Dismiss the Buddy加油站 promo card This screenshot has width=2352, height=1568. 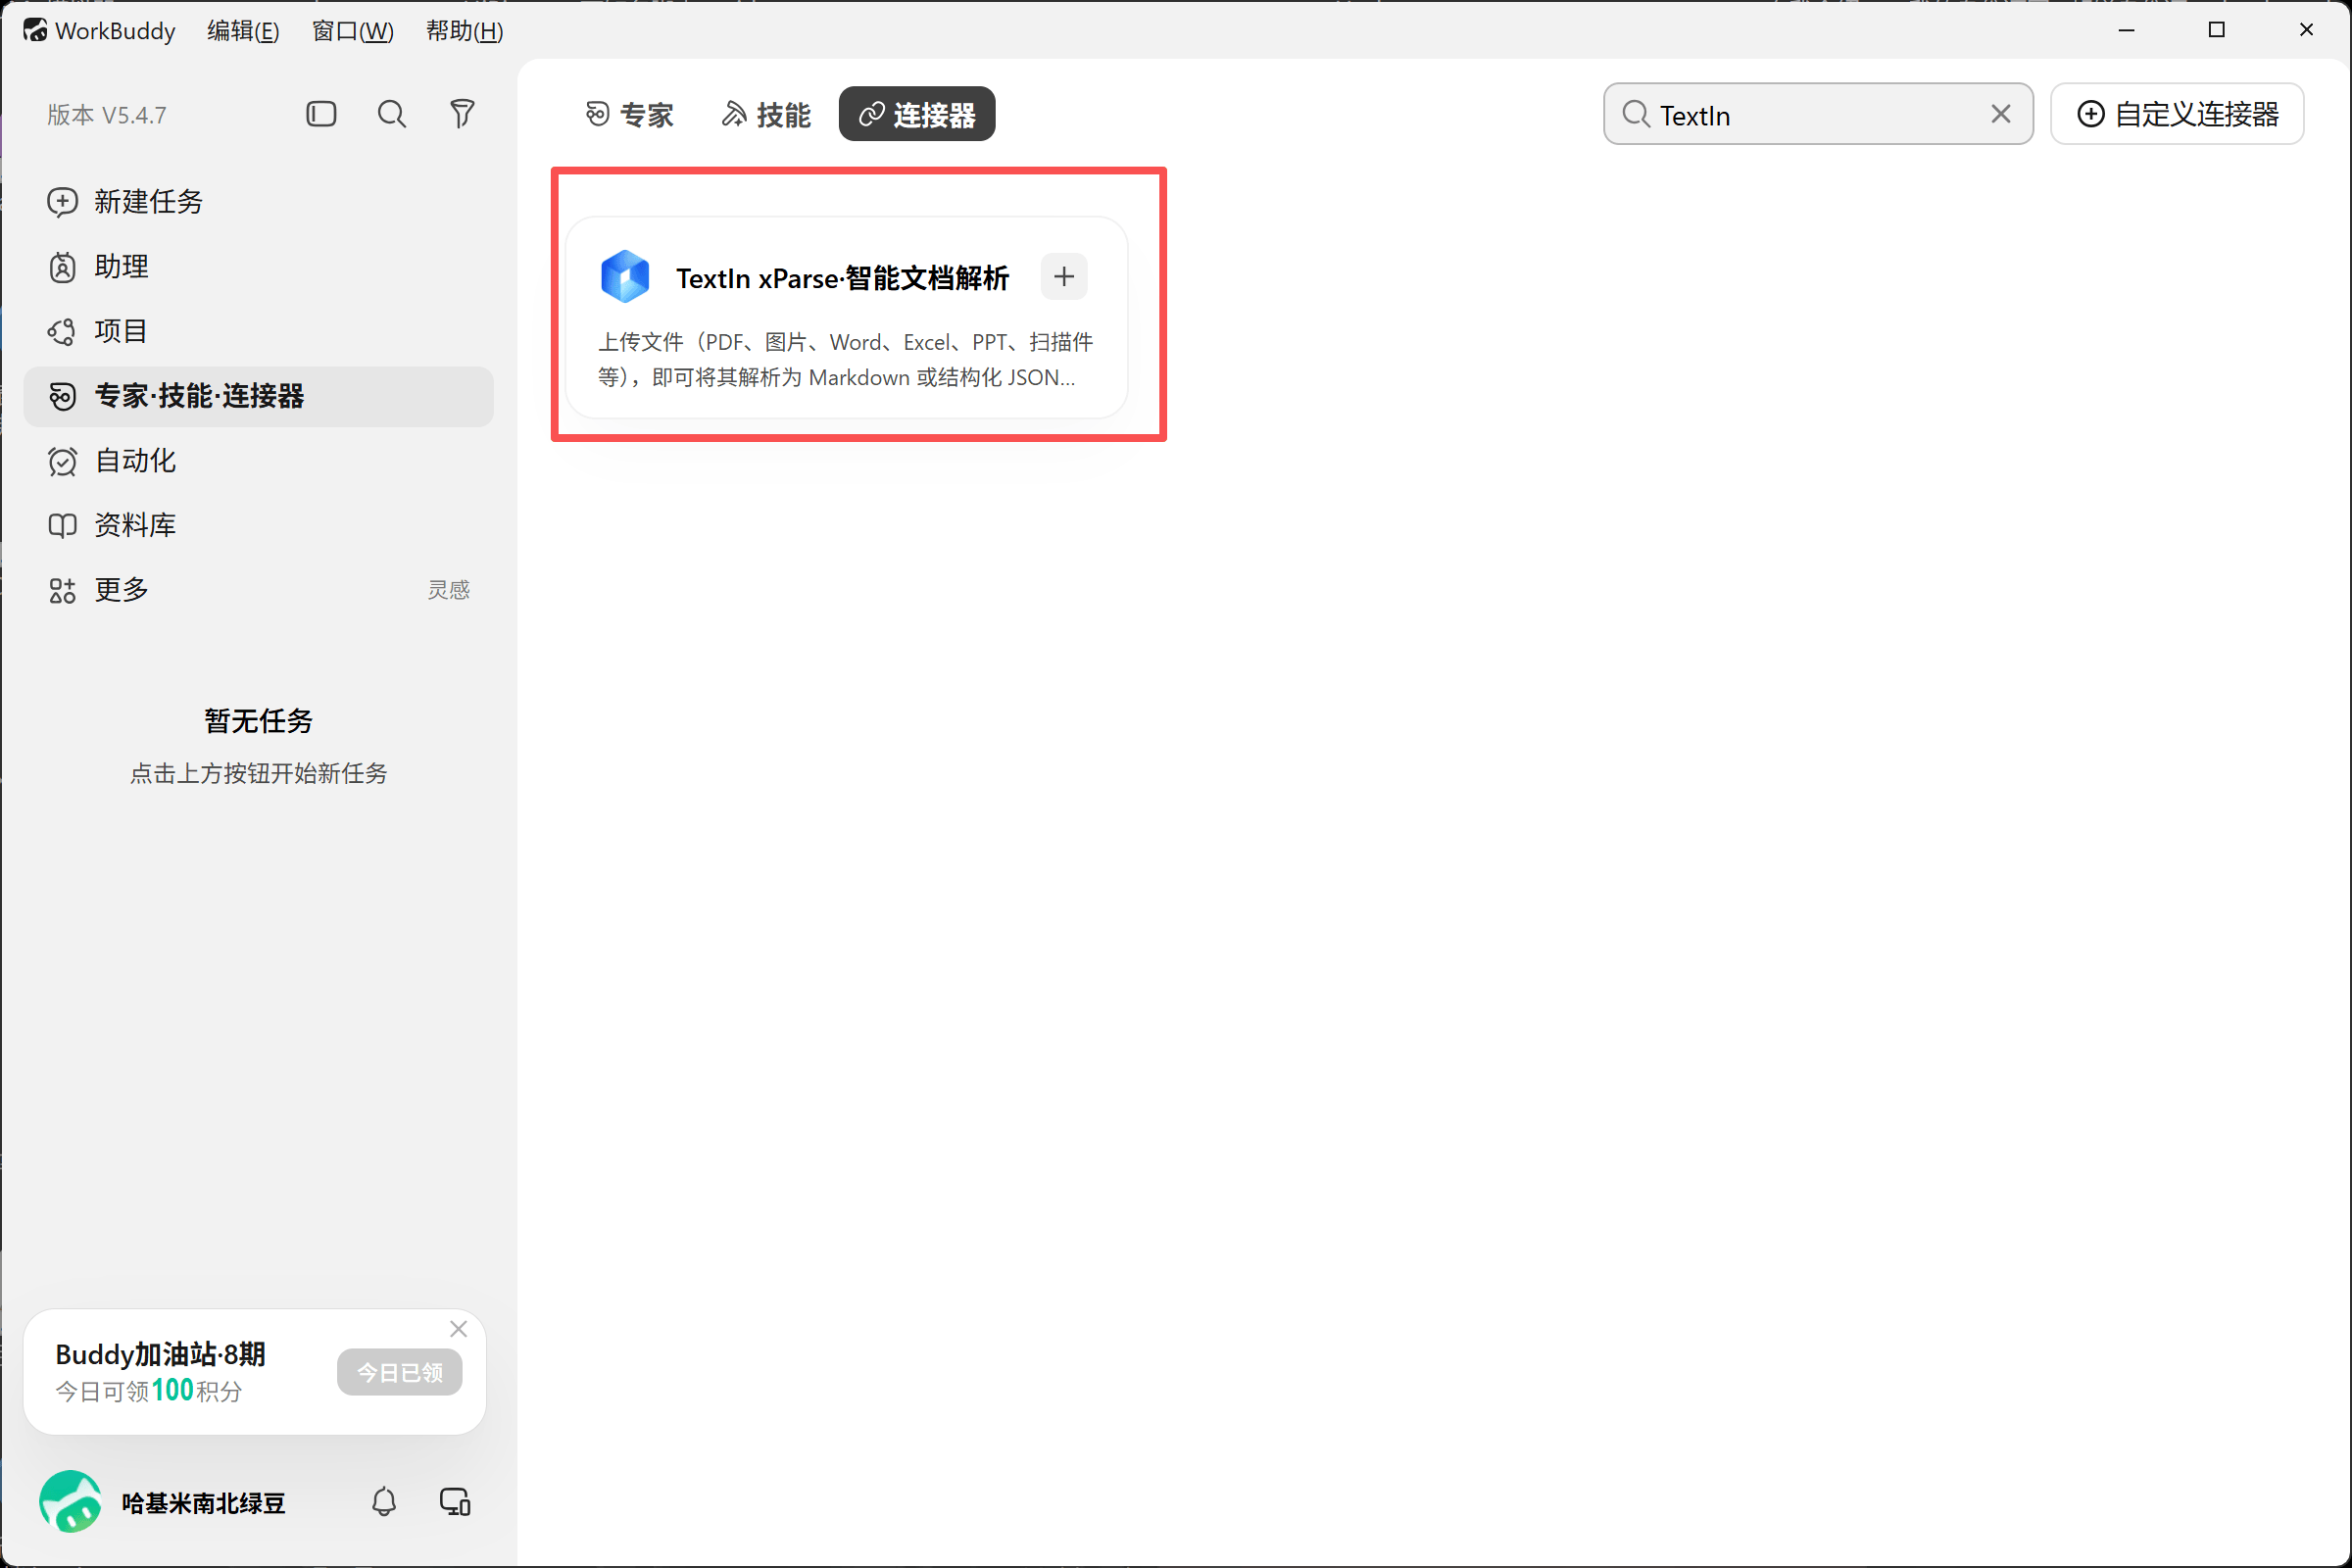tap(459, 1329)
